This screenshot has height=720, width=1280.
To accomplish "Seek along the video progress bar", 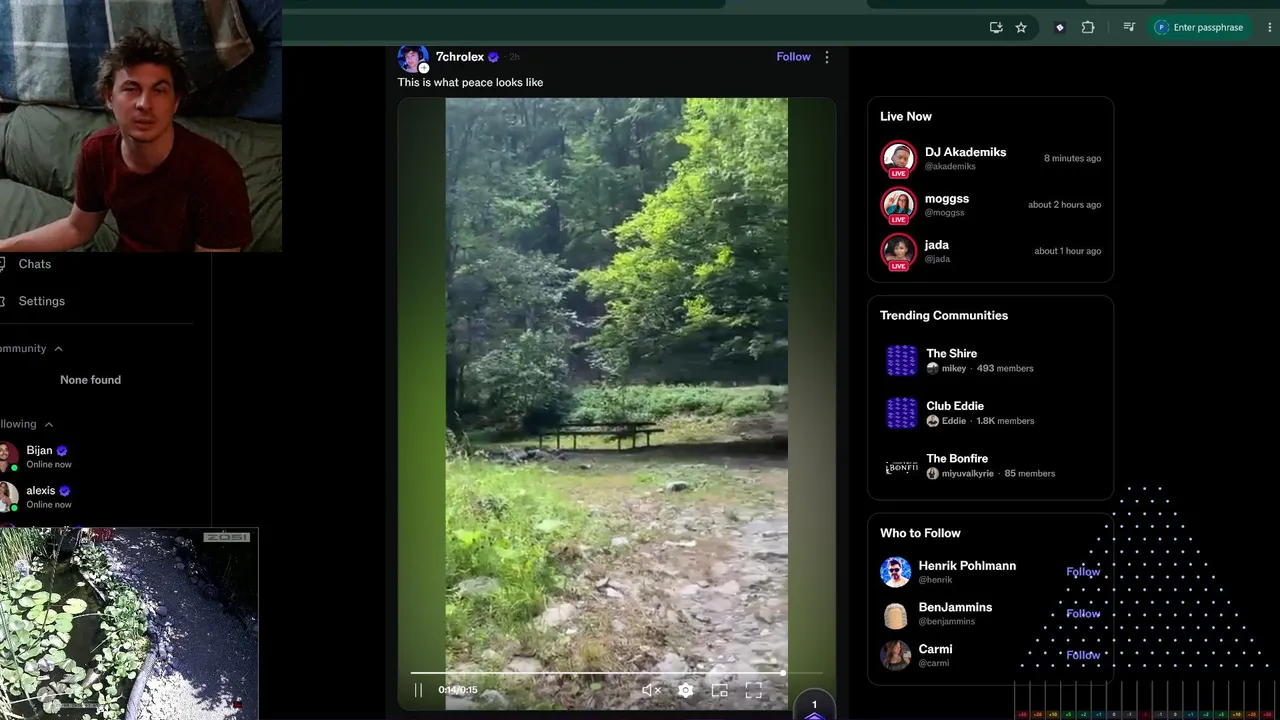I will [617, 673].
